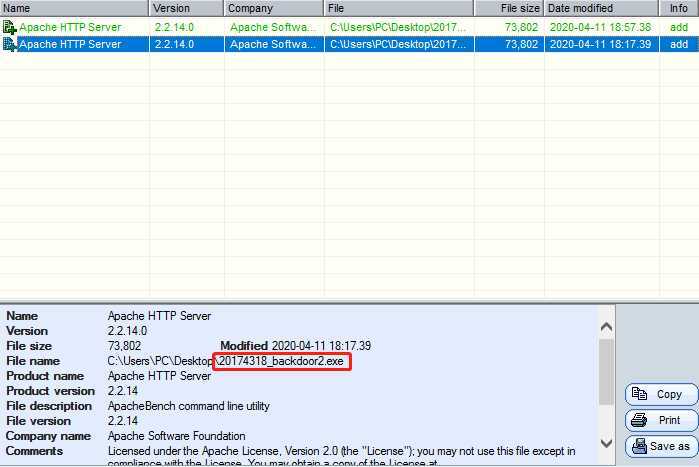The image size is (699, 467).
Task: Click the Copy button icon
Action: pyautogui.click(x=639, y=394)
